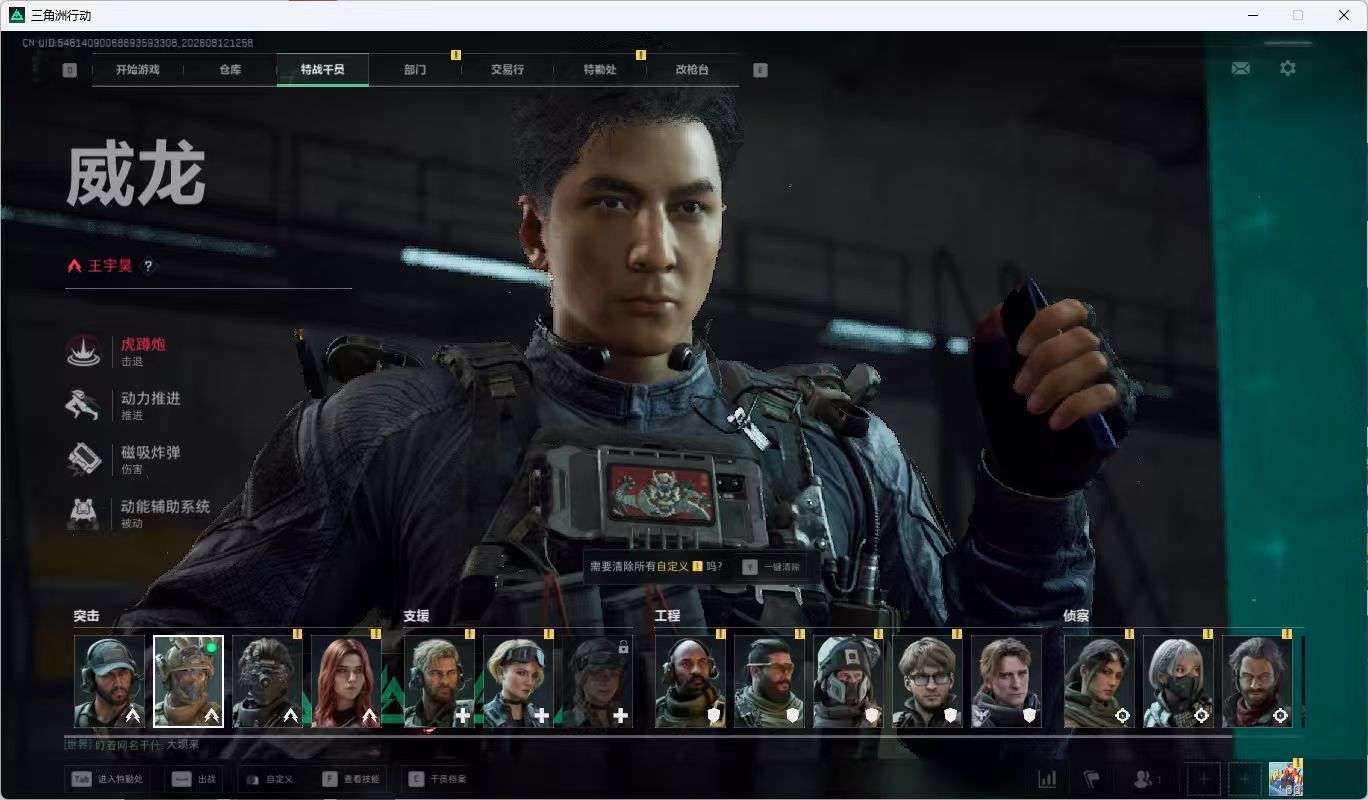Click the 工程 class label

668,616
